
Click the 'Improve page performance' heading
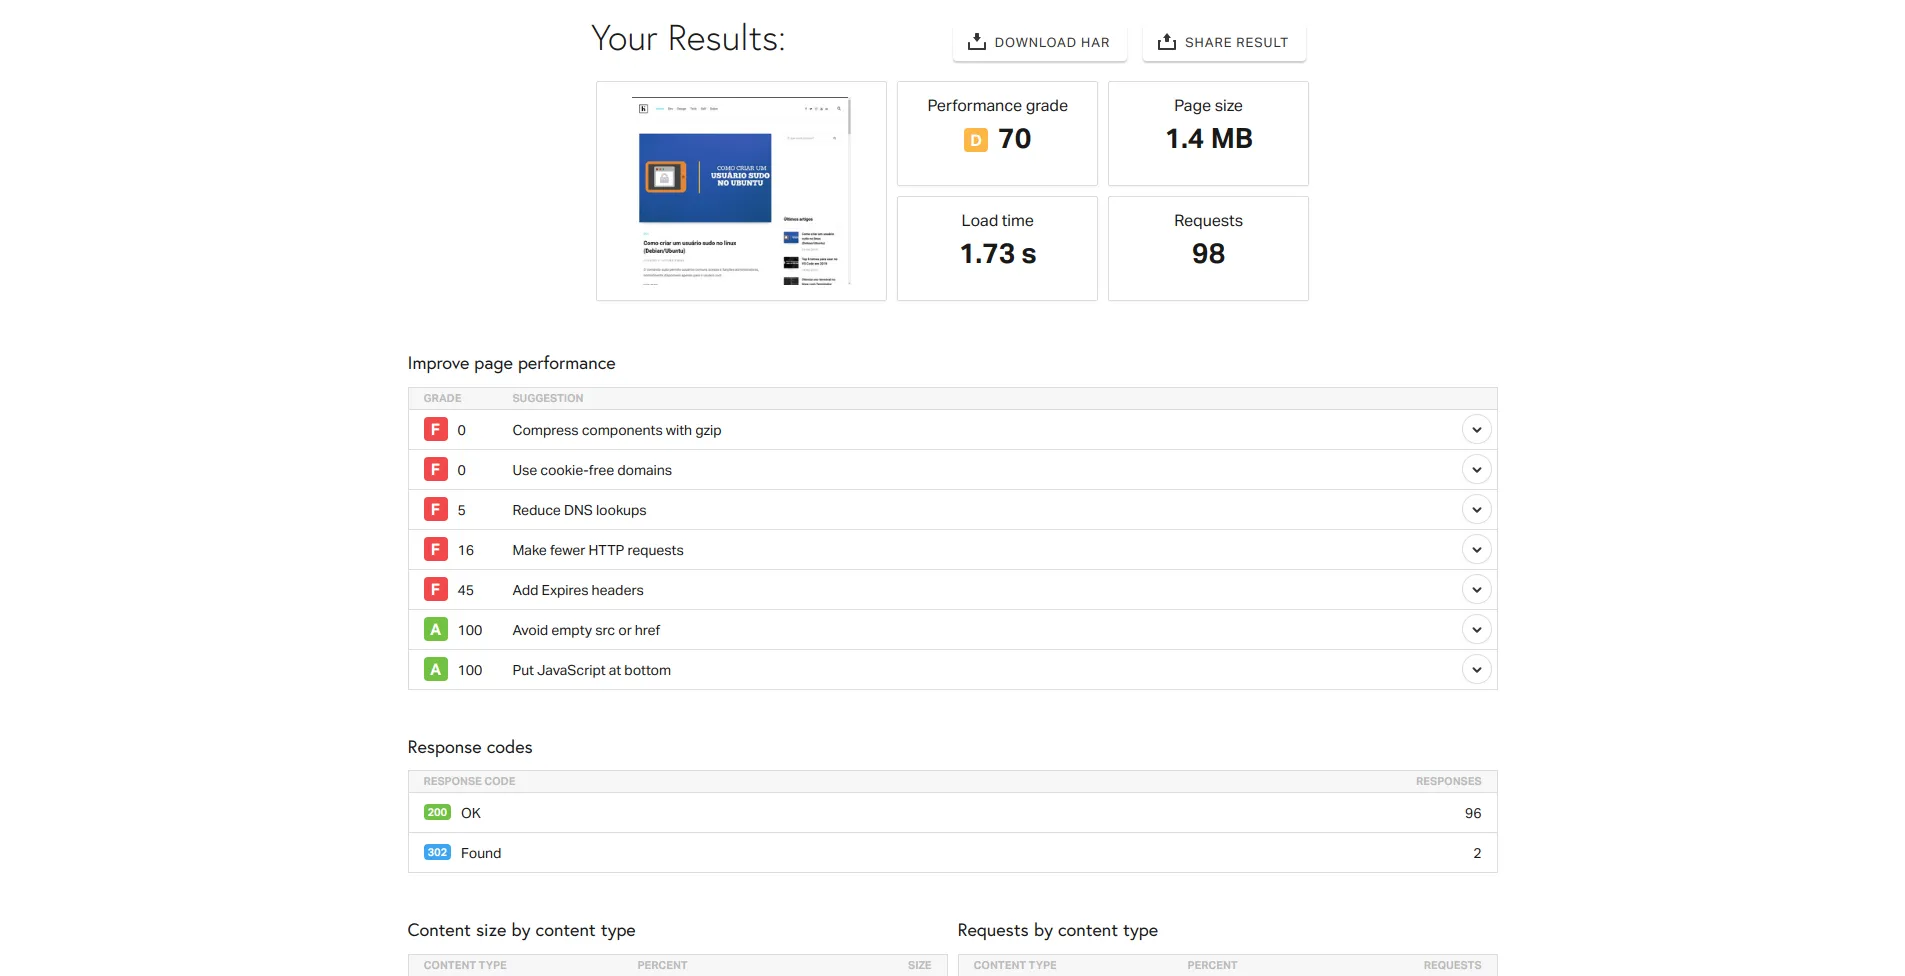(x=511, y=364)
